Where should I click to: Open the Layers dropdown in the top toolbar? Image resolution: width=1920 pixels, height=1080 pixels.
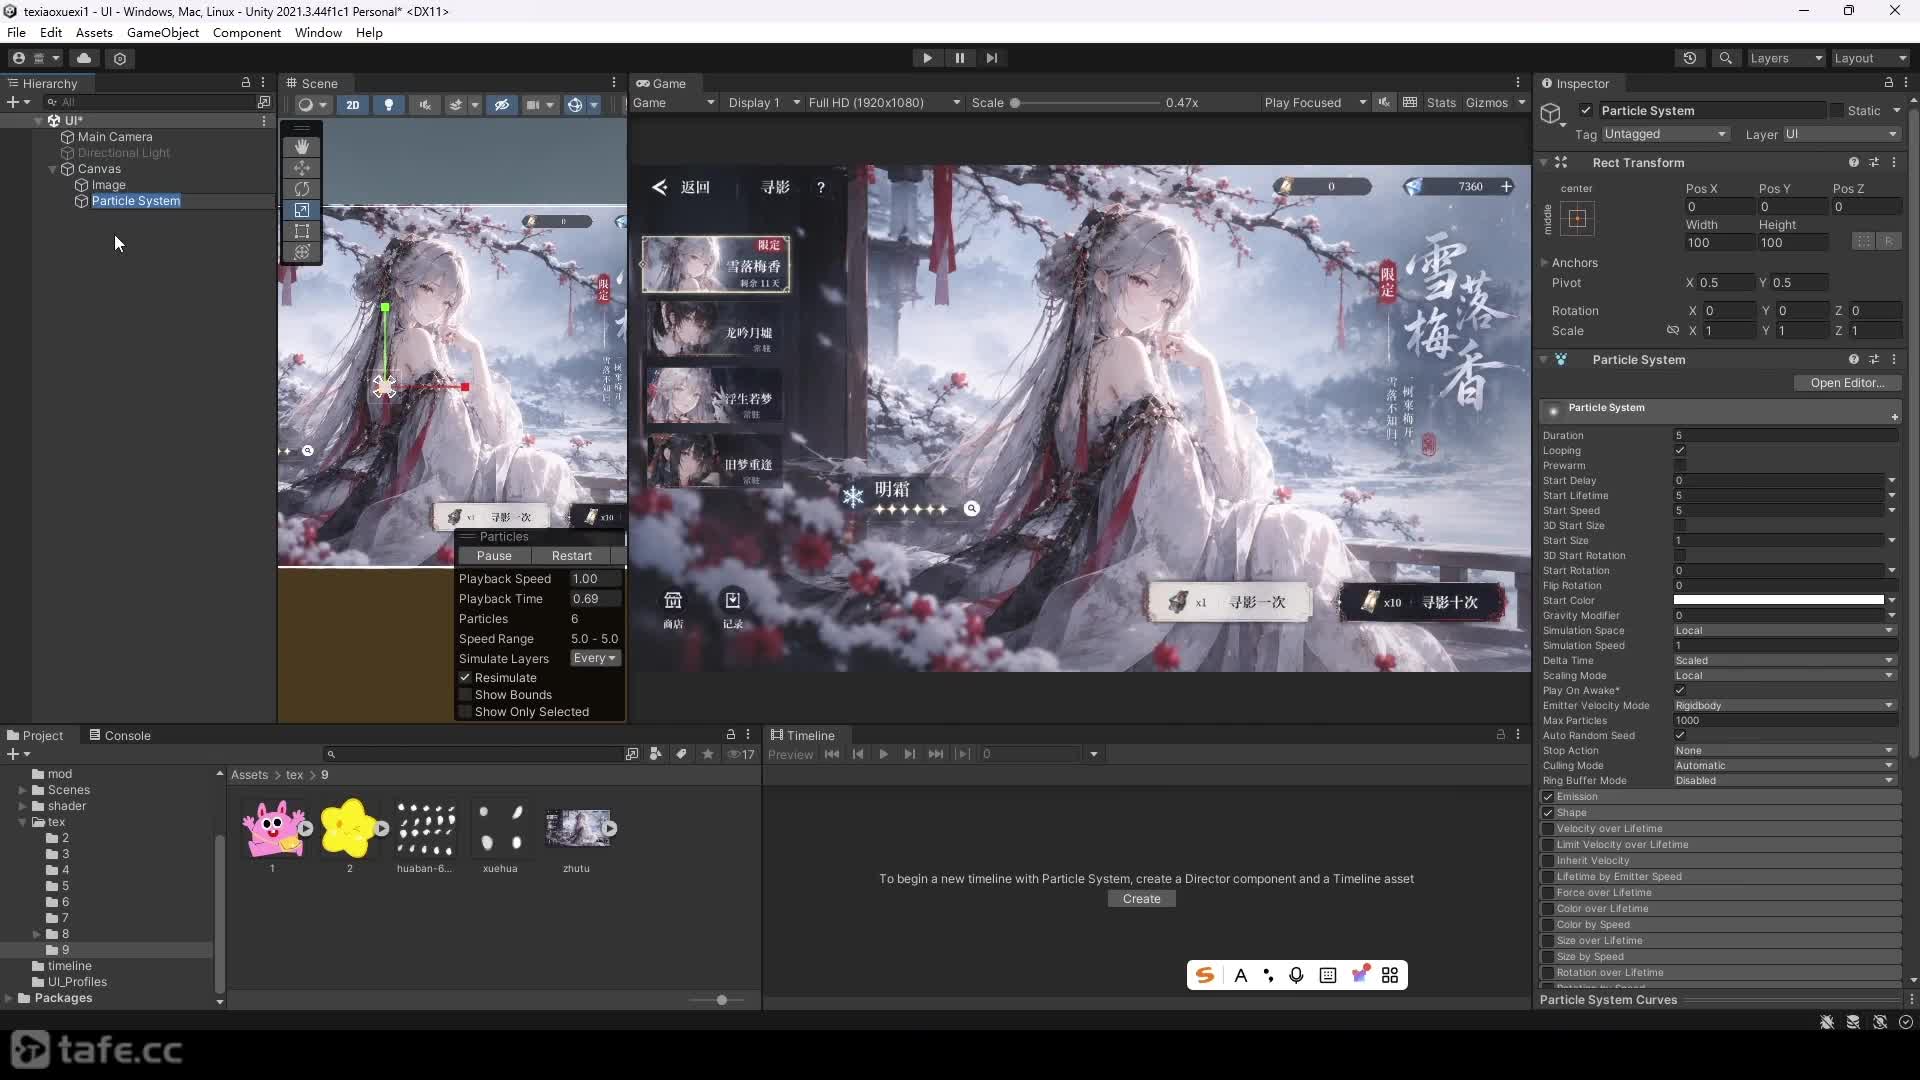coord(1786,58)
